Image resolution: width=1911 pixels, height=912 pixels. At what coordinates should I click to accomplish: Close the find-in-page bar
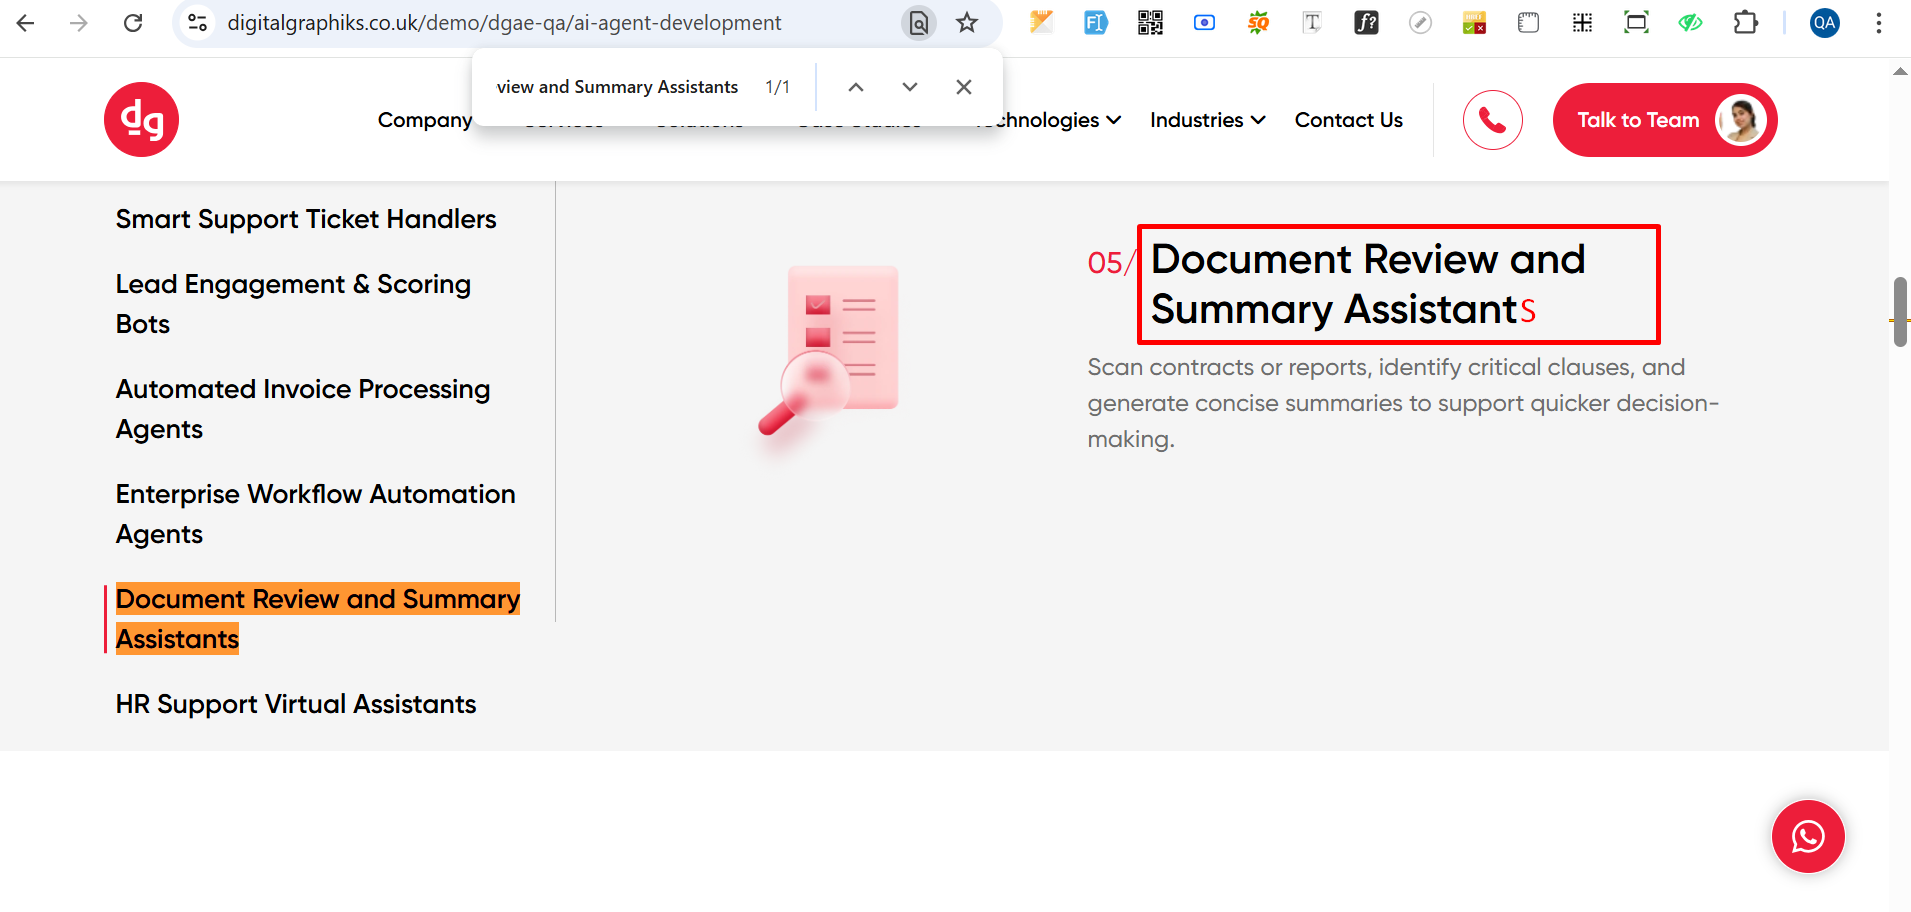[x=963, y=87]
